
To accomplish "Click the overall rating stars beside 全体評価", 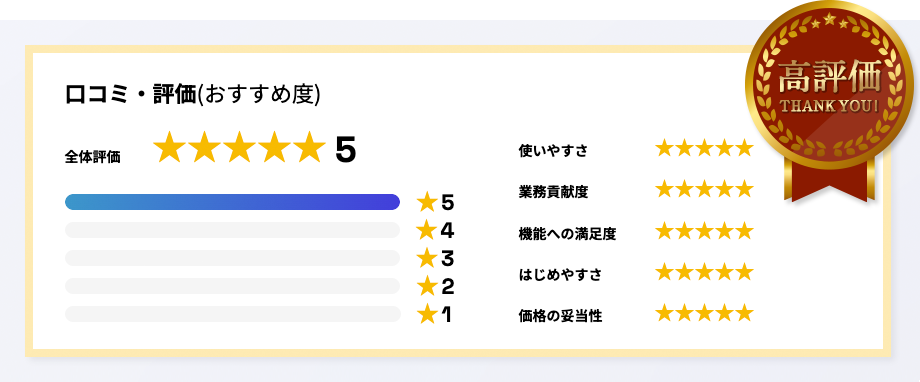I will pyautogui.click(x=239, y=147).
